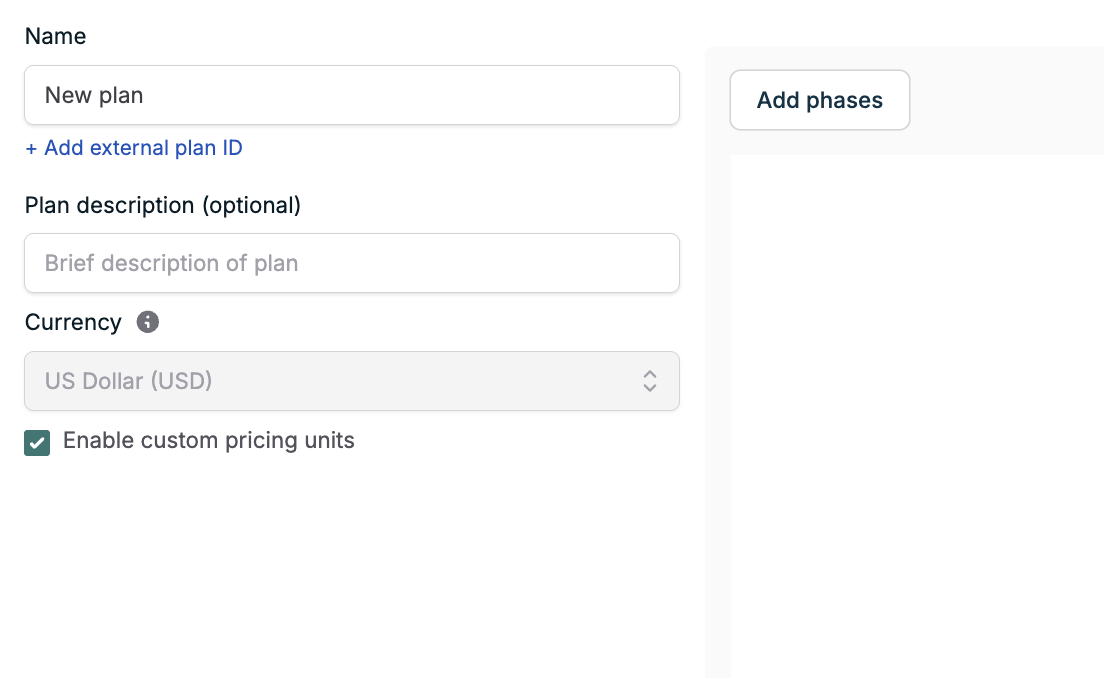Screen dimensions: 1104x678
Task: Click the Currency label text
Action: (x=73, y=322)
